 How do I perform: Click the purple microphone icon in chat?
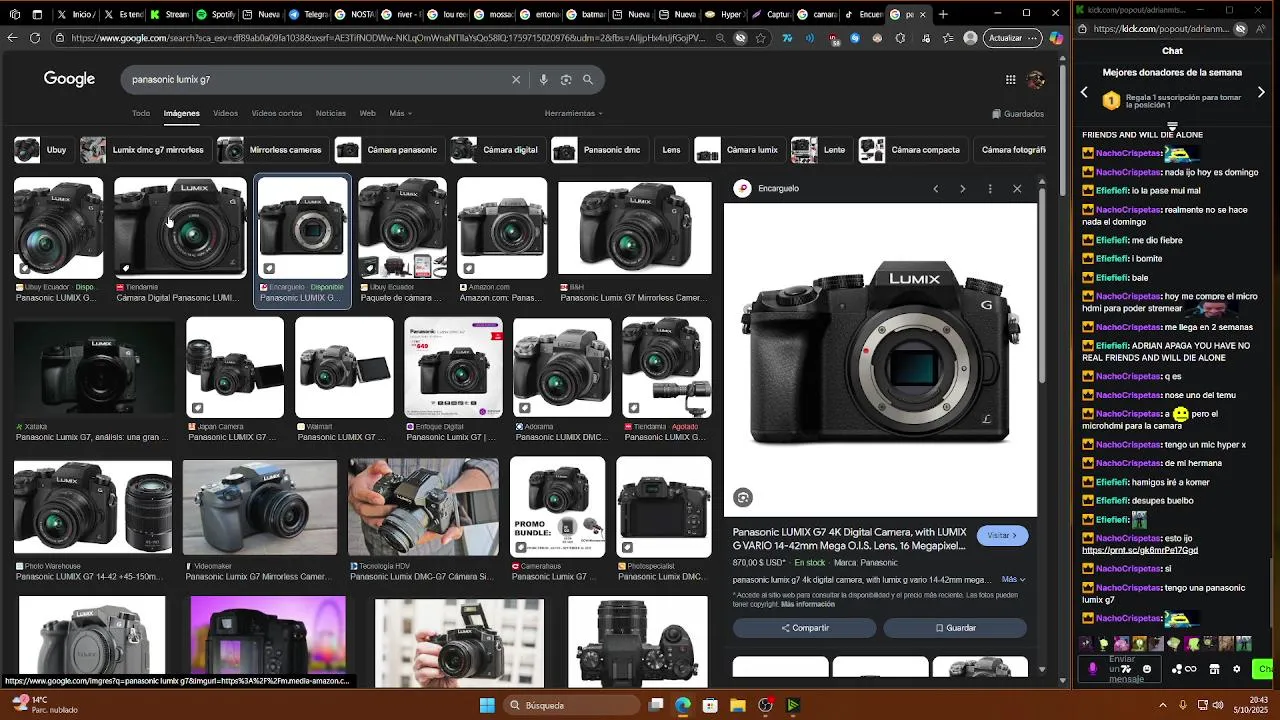pos(1092,669)
